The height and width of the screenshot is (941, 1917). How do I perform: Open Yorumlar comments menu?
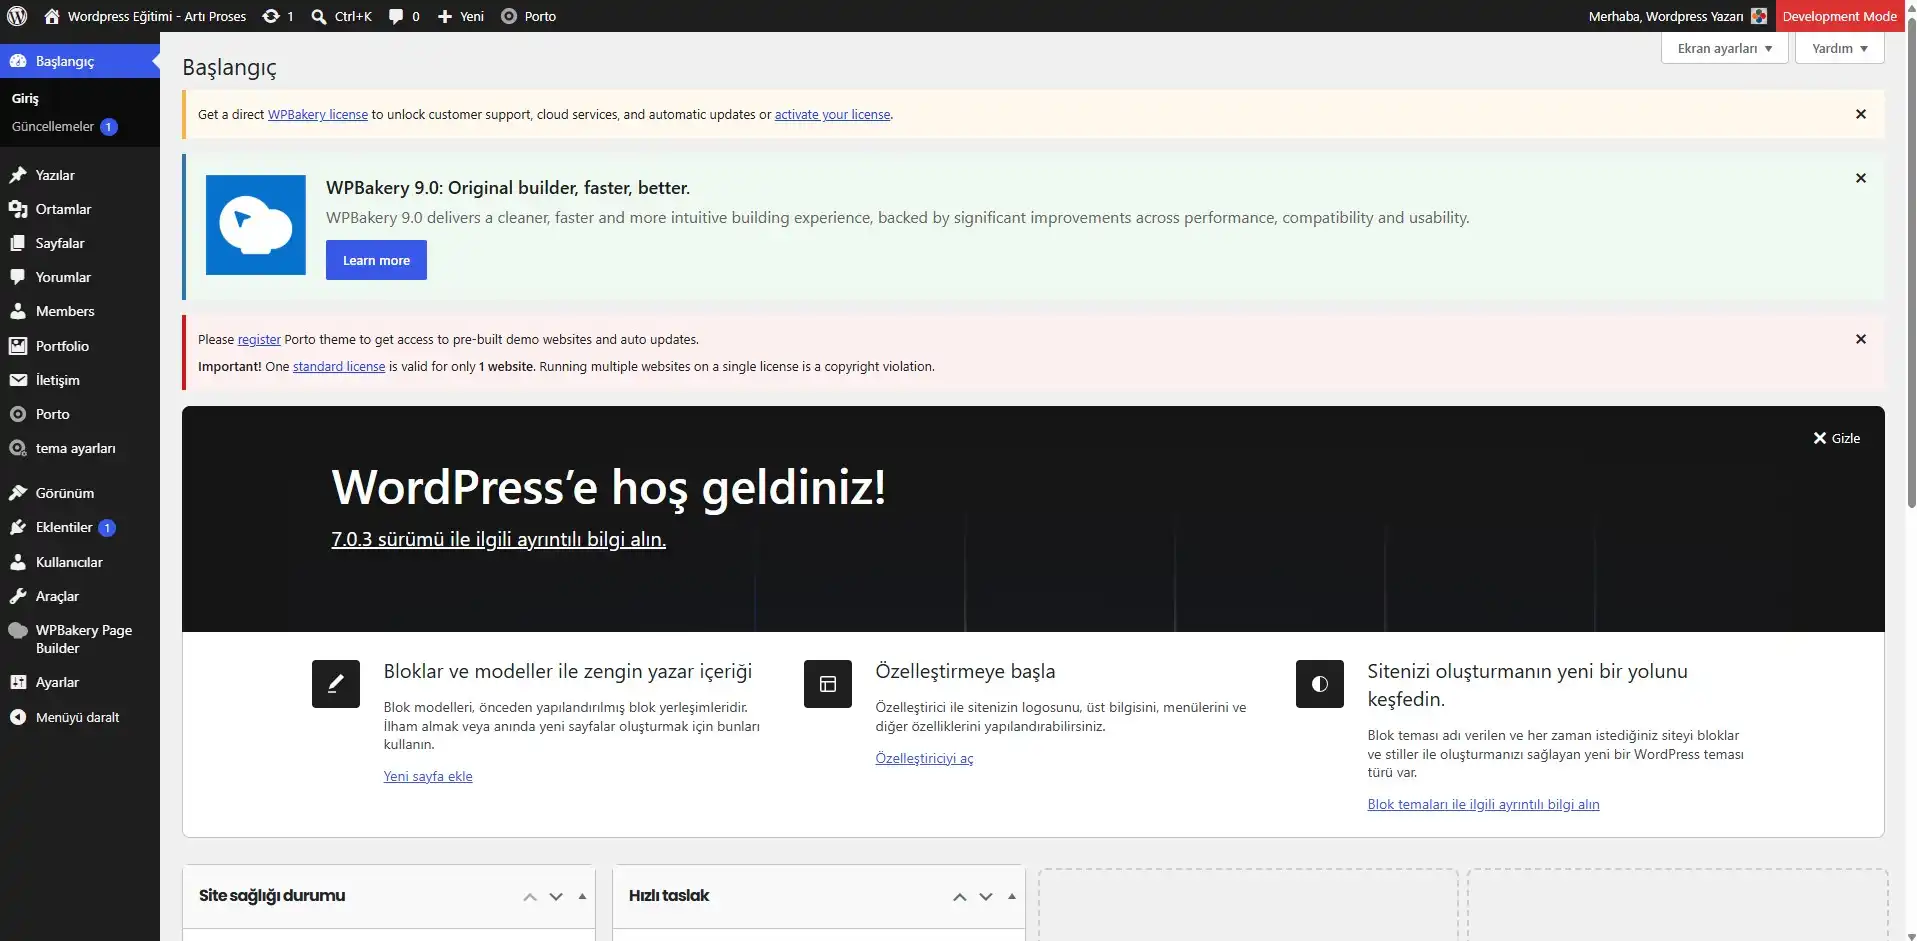(80, 277)
